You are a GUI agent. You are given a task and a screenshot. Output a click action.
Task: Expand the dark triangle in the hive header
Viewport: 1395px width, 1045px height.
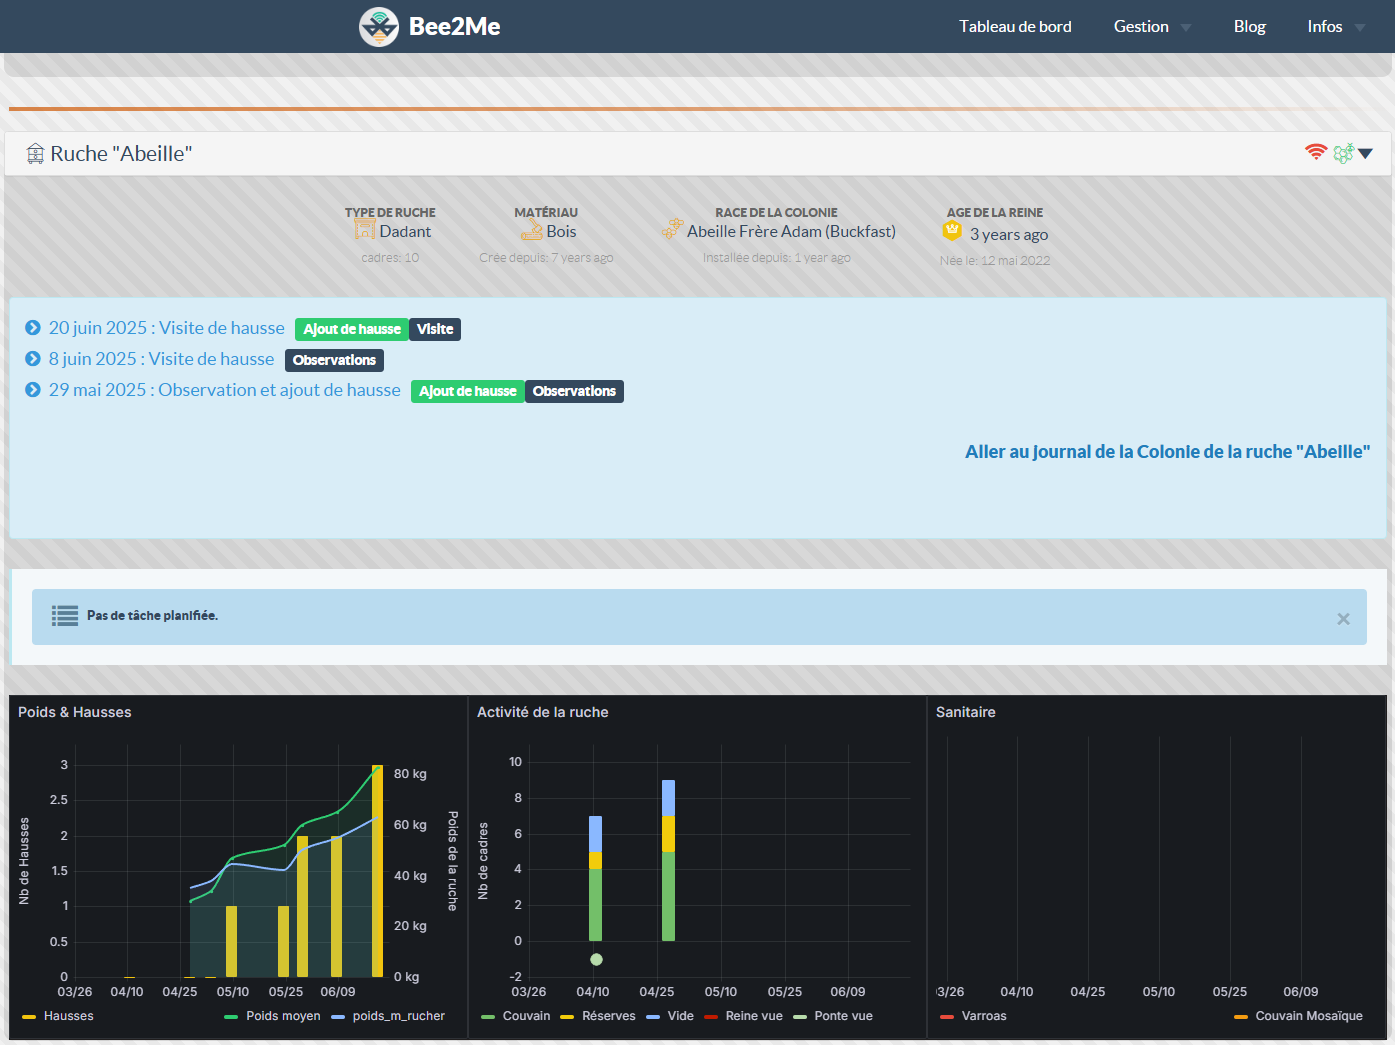(1366, 153)
